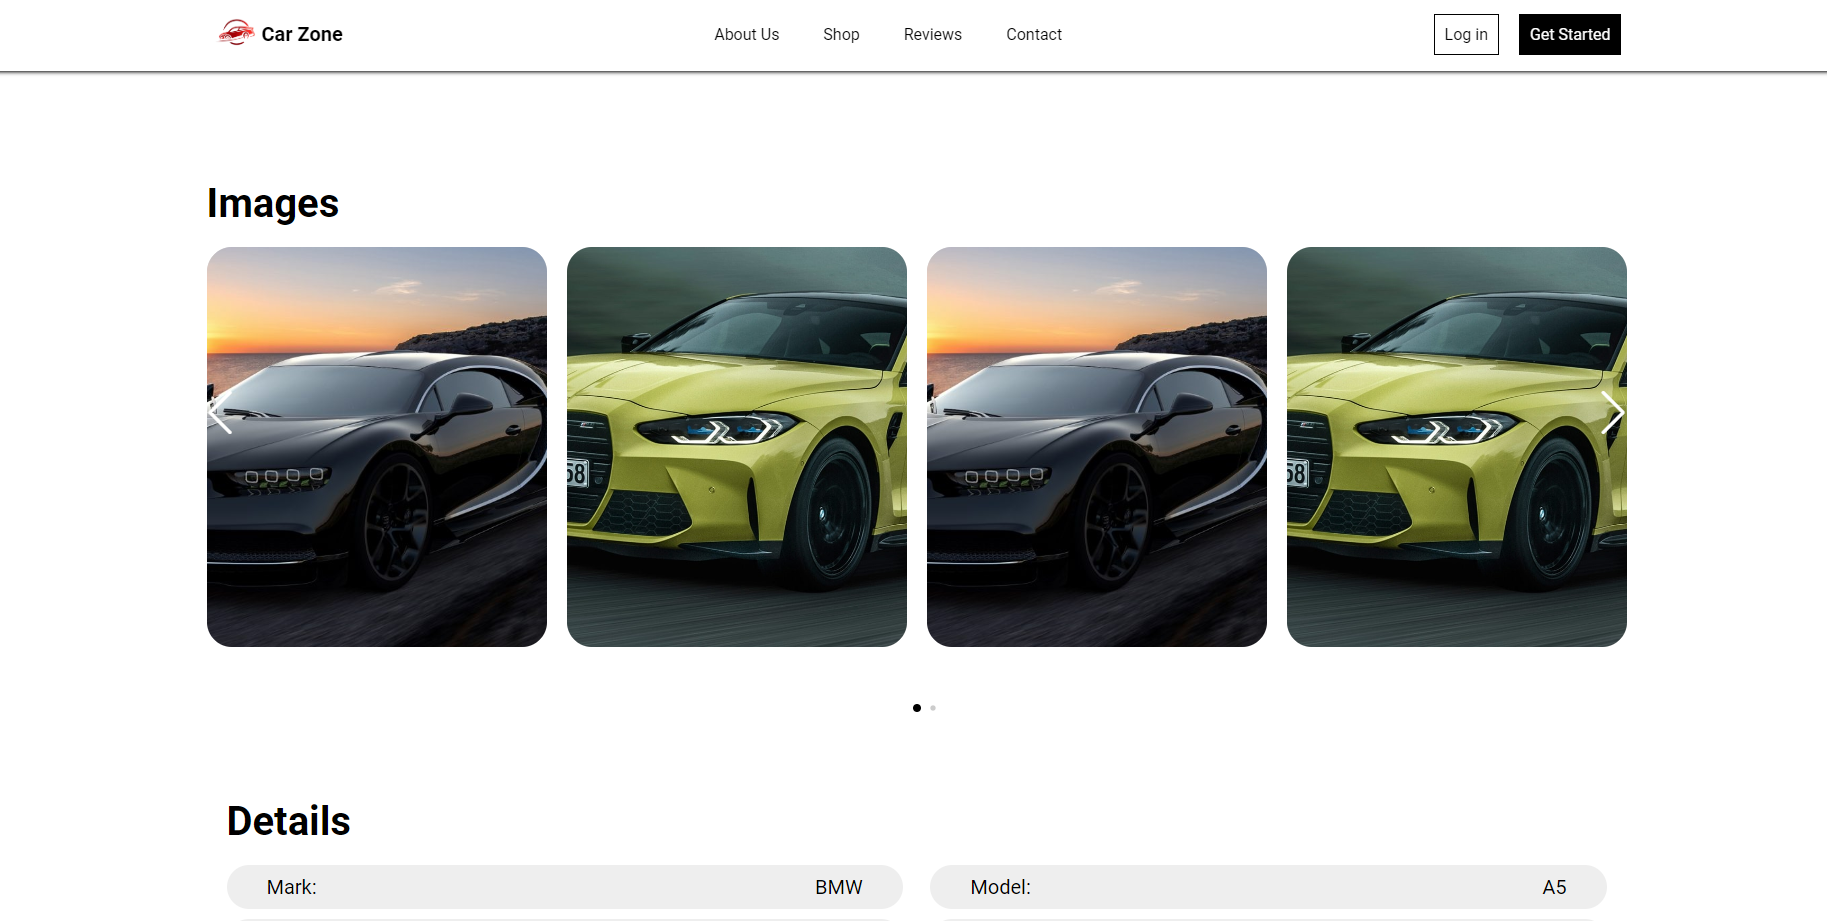This screenshot has height=921, width=1827.
Task: Click the rightmost yellow car image
Action: coord(1457,446)
